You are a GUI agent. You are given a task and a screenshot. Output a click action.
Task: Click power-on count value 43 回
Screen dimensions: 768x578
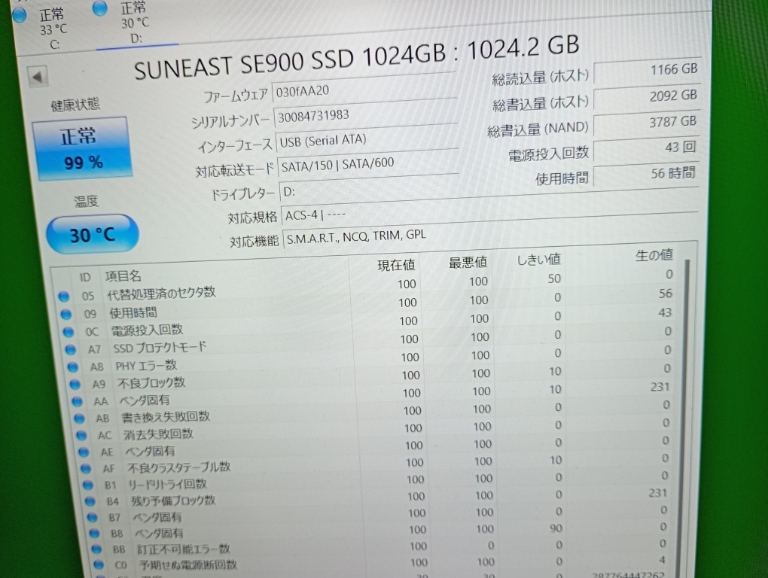pyautogui.click(x=647, y=148)
